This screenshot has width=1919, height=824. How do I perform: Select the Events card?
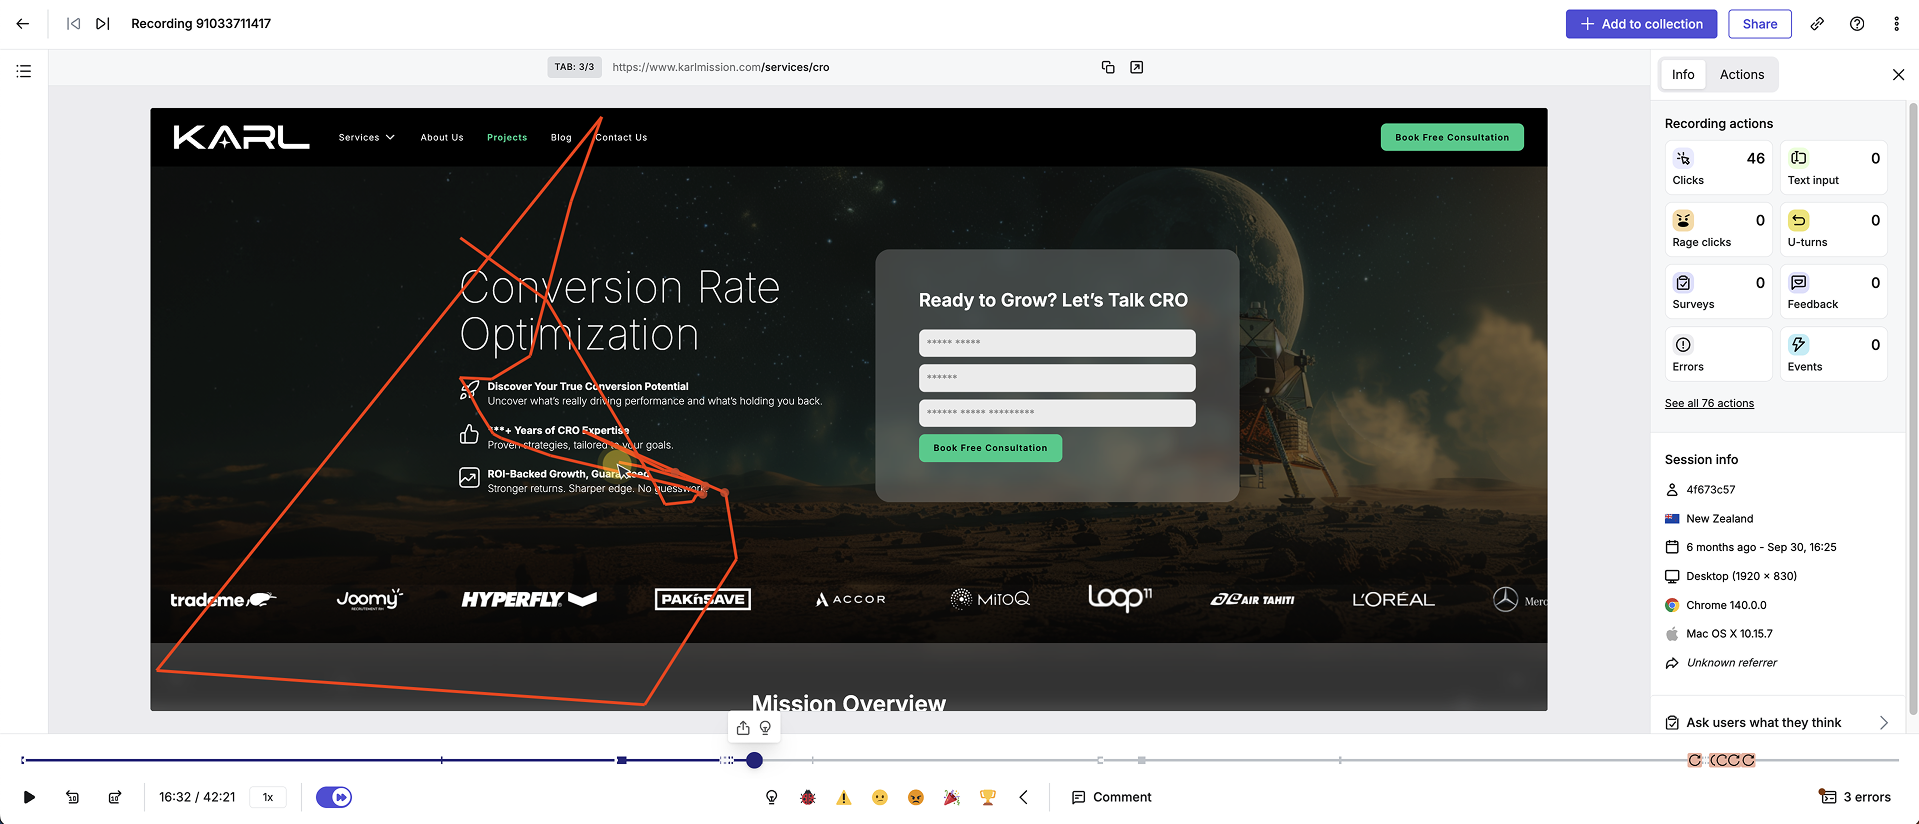coord(1833,354)
